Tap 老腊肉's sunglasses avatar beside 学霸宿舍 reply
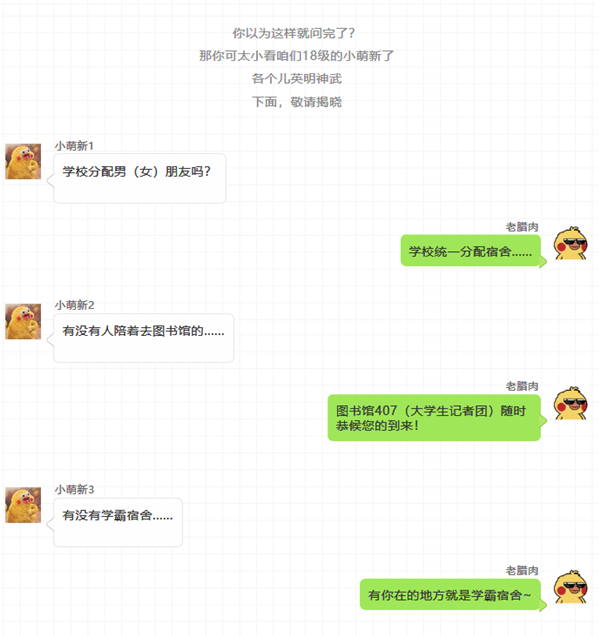The image size is (600, 636). [x=571, y=587]
